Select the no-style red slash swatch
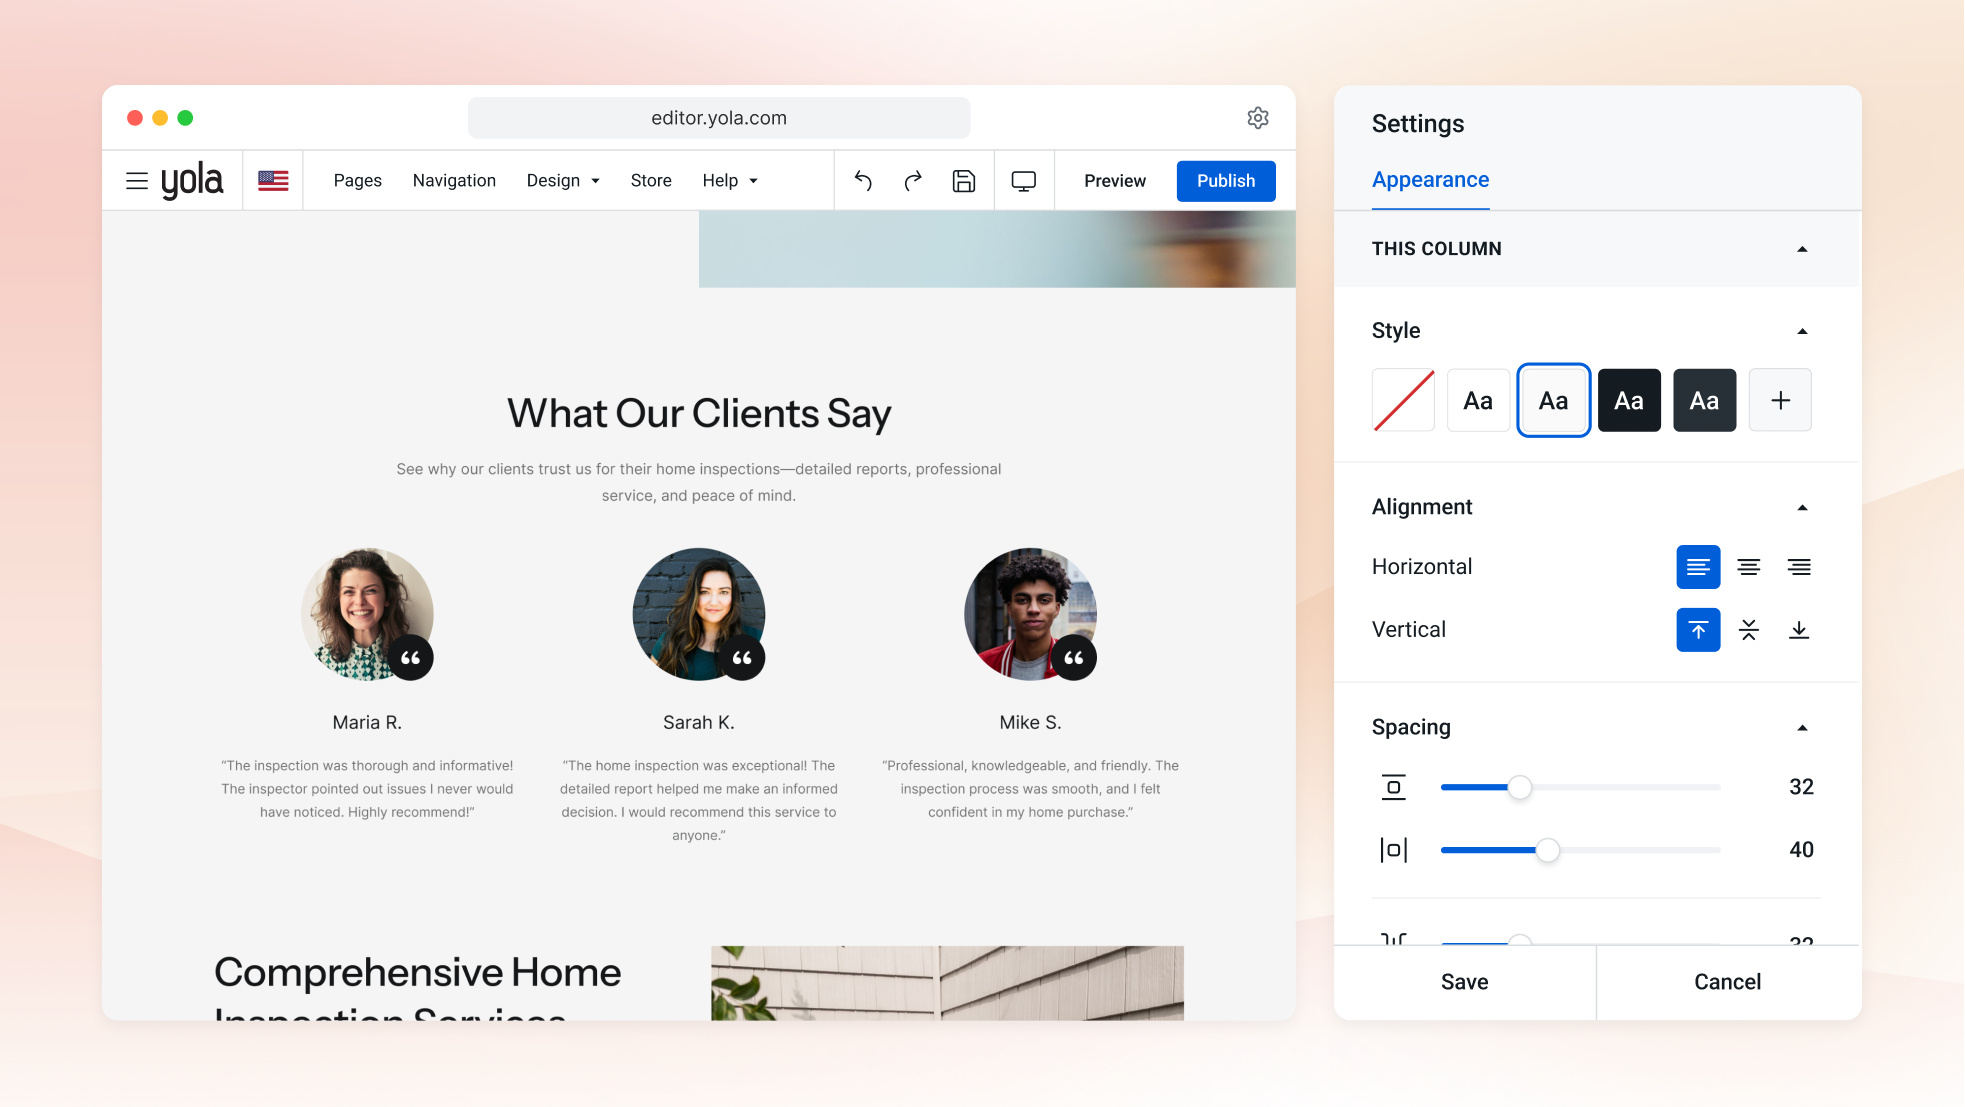 pyautogui.click(x=1403, y=400)
